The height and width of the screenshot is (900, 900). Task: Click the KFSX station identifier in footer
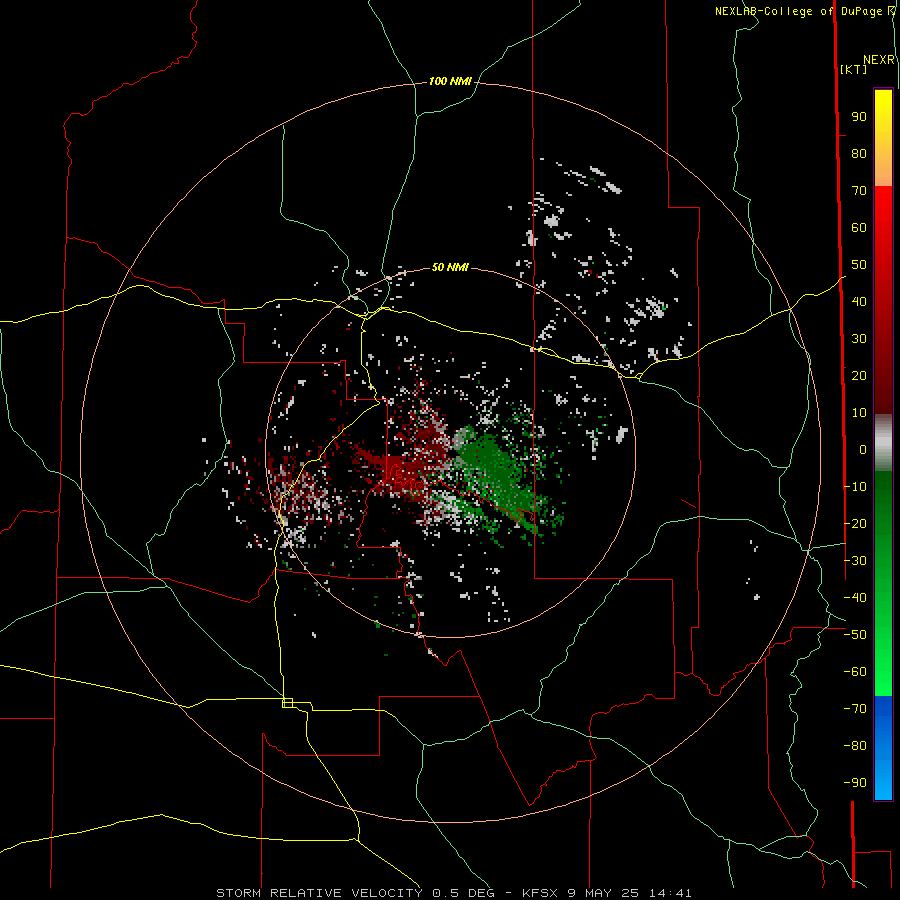(x=541, y=893)
